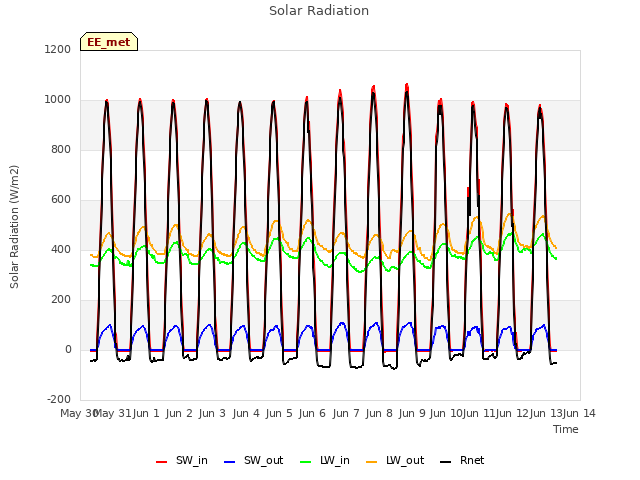Viewport: 640px width, 480px height.
Task: Click the Jun 6 x-axis tick label
Action: point(312,413)
